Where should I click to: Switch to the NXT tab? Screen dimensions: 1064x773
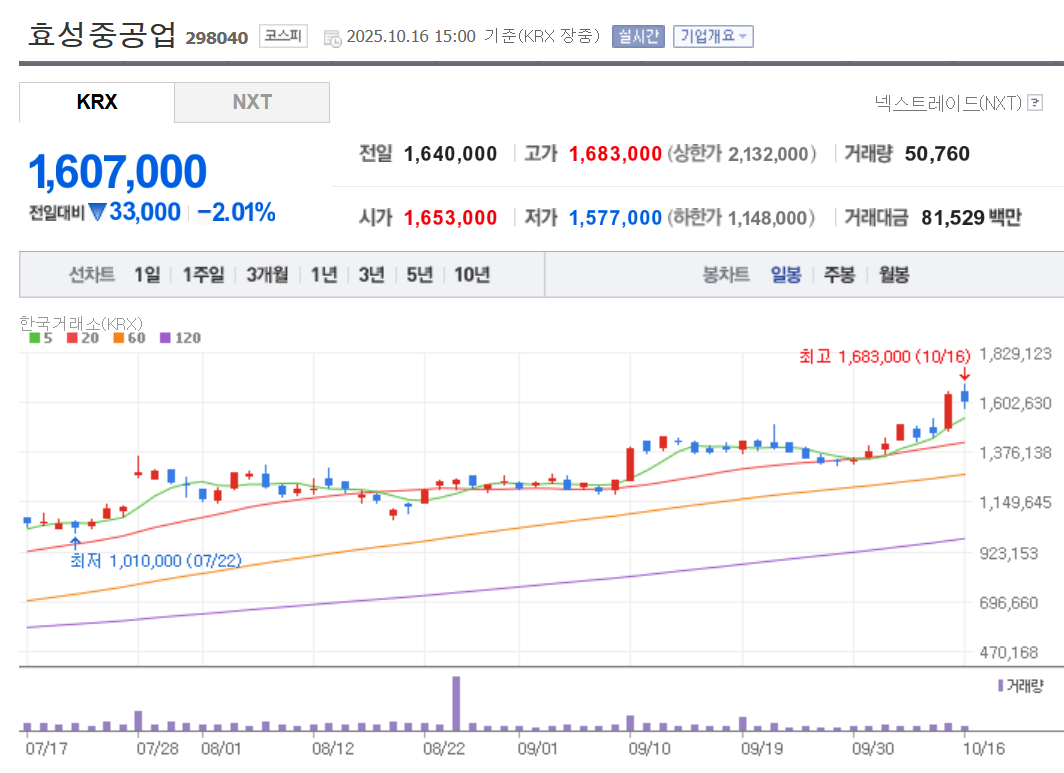click(252, 102)
